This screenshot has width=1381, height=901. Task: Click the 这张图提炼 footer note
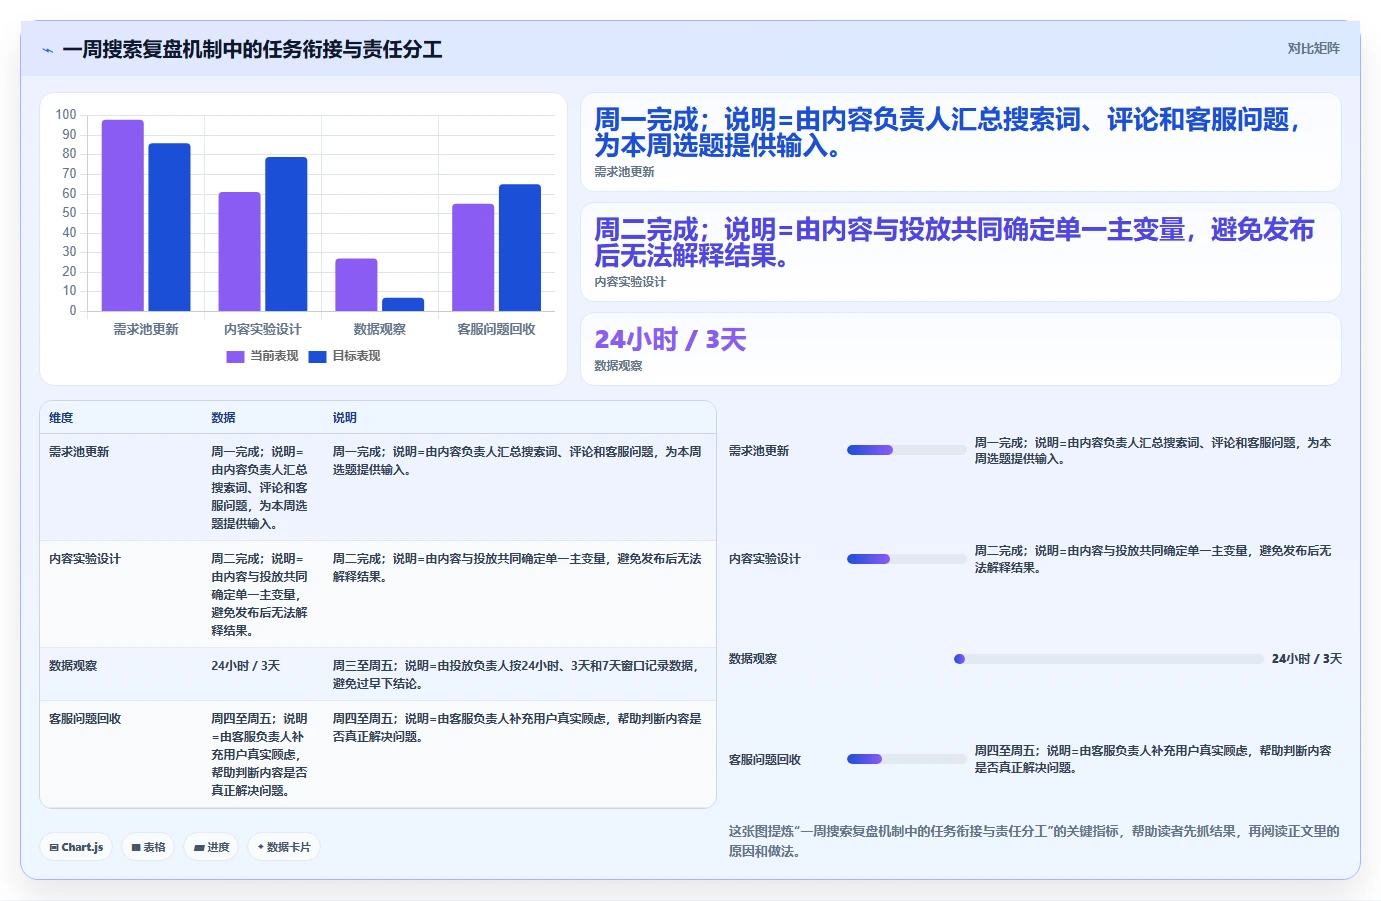click(1034, 841)
